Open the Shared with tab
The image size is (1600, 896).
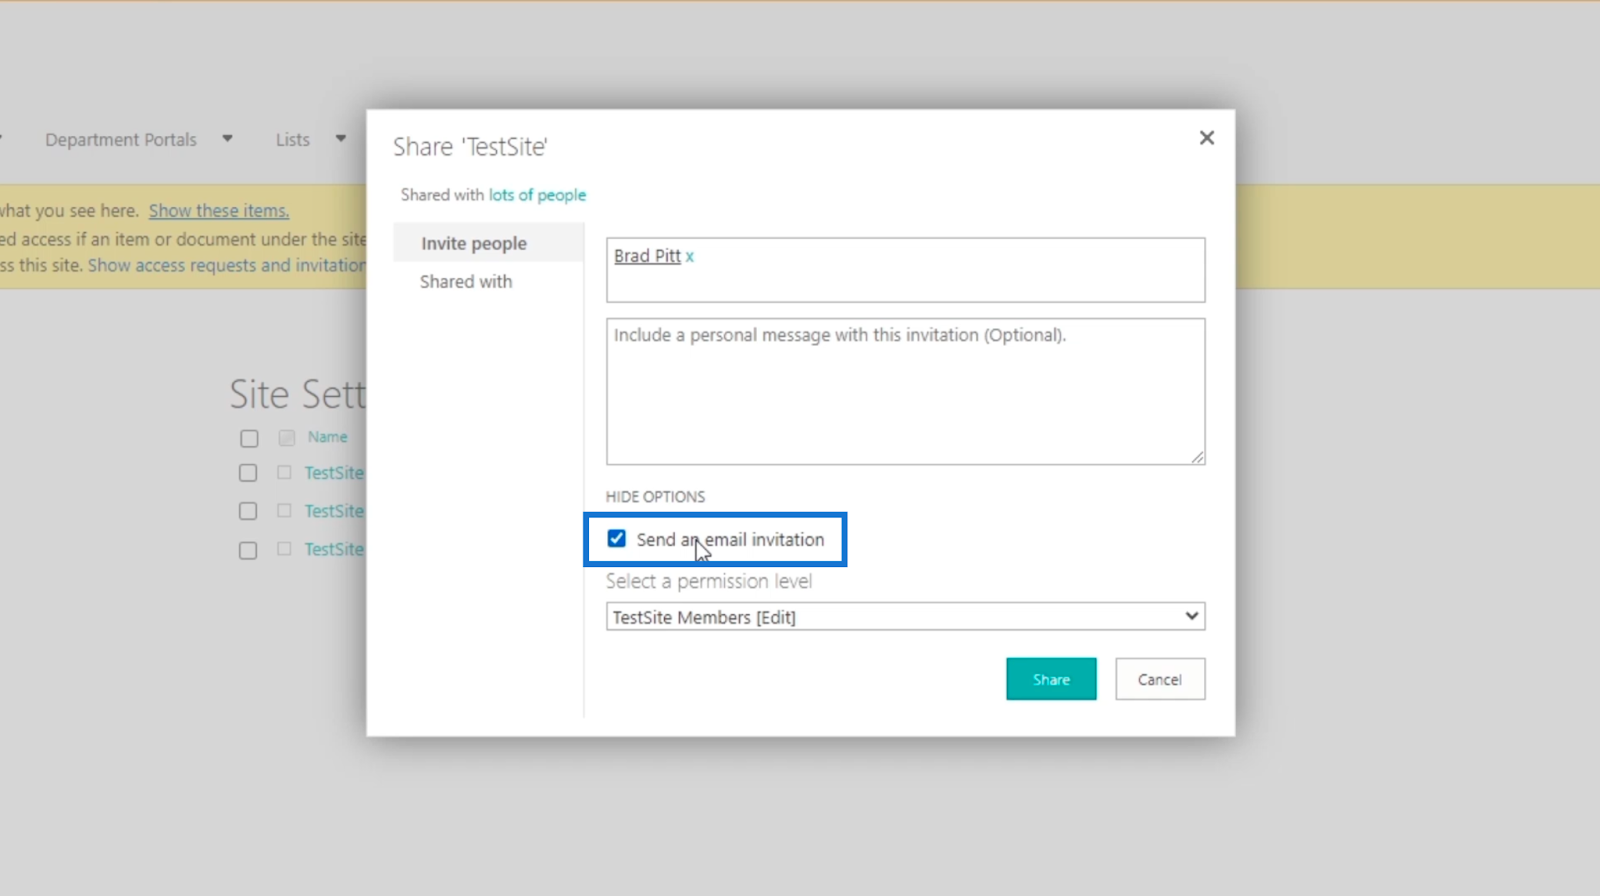(x=466, y=282)
